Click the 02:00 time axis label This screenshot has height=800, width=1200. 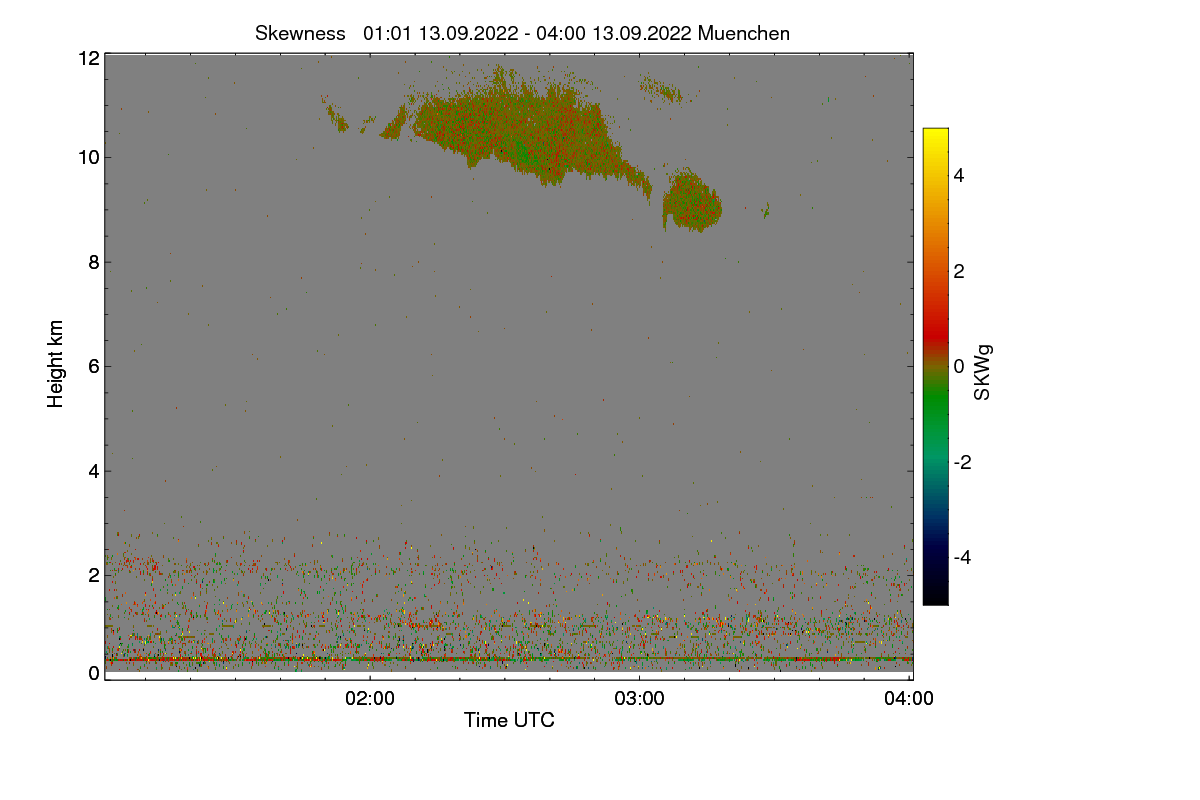pos(369,699)
